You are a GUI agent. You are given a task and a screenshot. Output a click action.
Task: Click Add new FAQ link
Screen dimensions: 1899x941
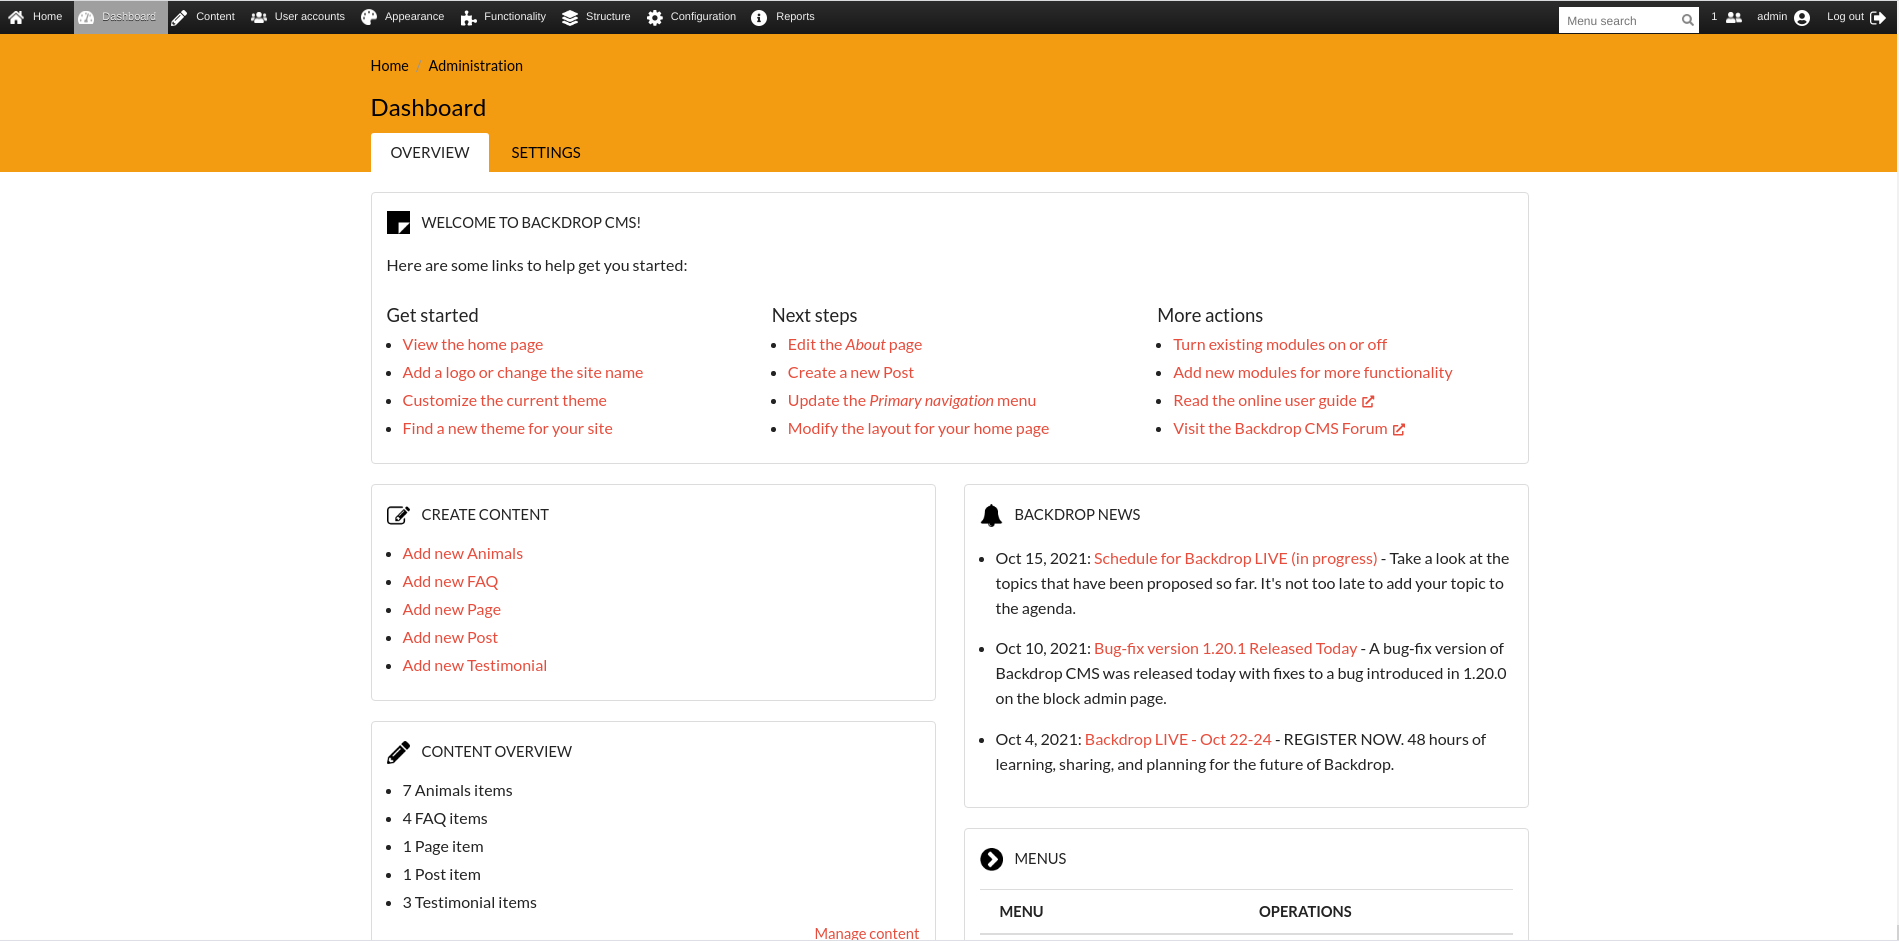450,581
